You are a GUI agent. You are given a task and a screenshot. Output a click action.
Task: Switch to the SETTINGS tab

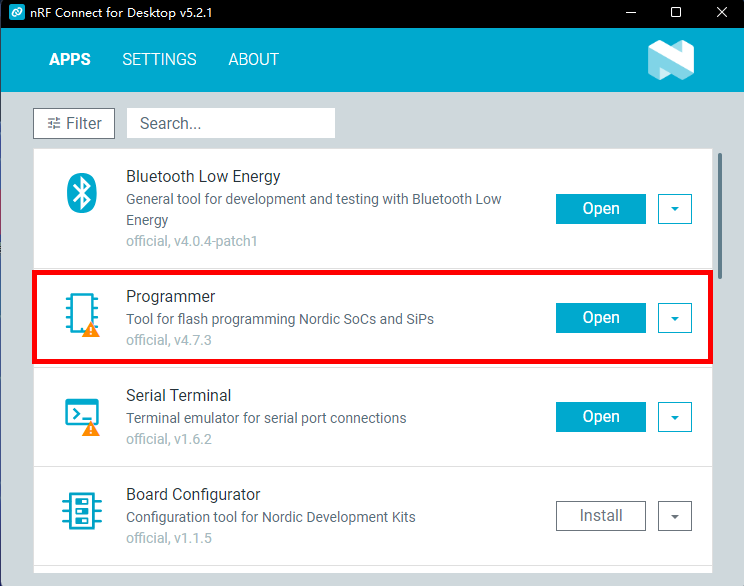159,59
